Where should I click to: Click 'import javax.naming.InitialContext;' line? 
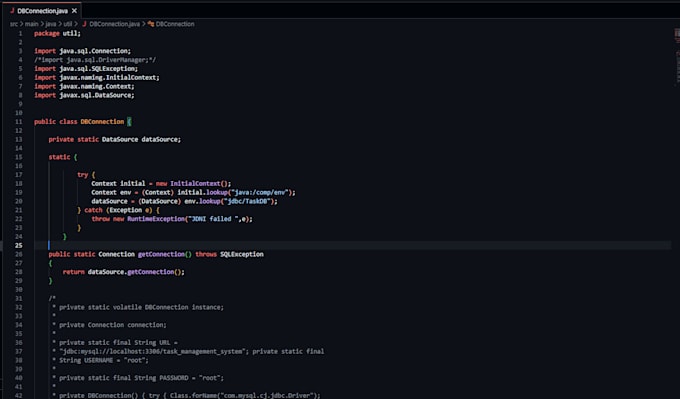pyautogui.click(x=97, y=78)
